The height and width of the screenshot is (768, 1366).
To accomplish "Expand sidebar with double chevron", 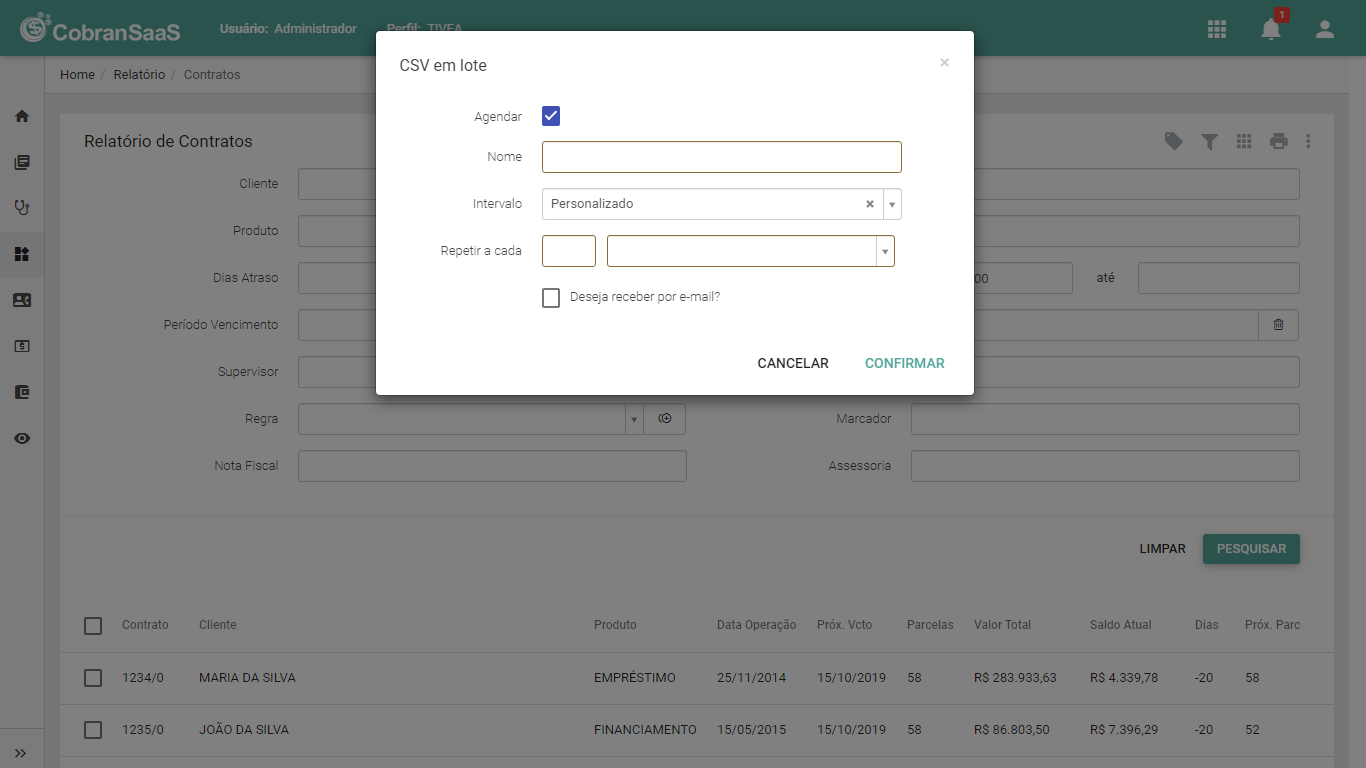I will (x=21, y=753).
